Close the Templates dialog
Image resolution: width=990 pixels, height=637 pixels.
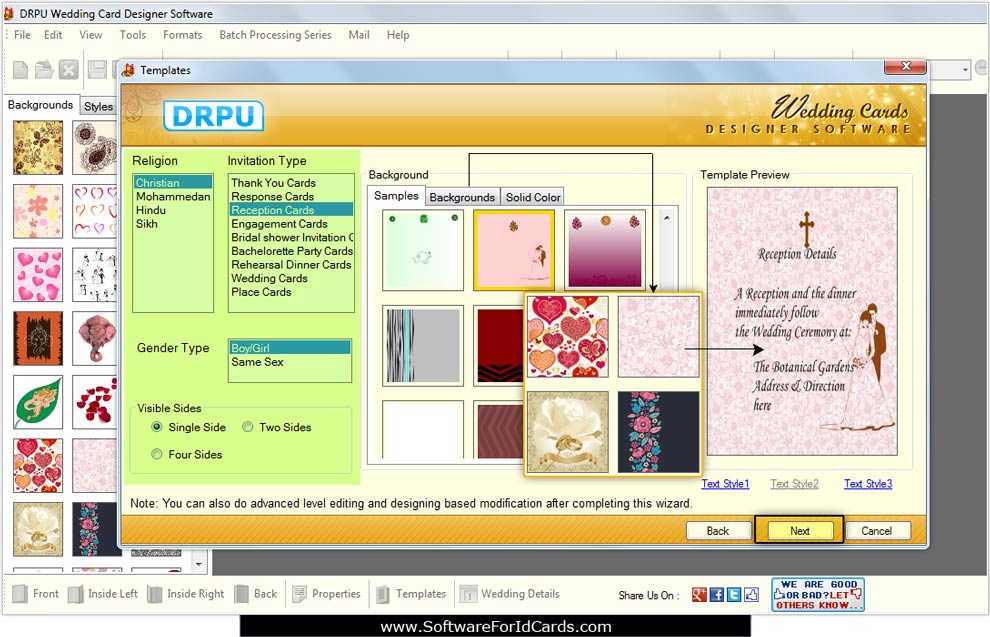(x=905, y=66)
